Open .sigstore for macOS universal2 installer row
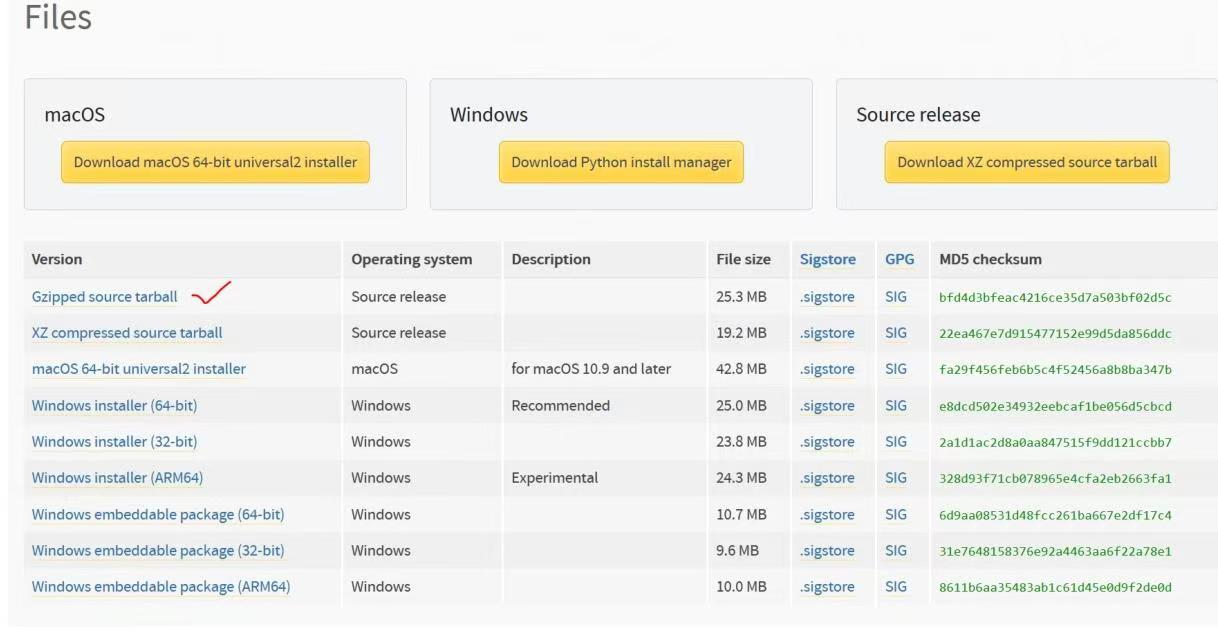This screenshot has width=1218, height=630. pyautogui.click(x=827, y=369)
